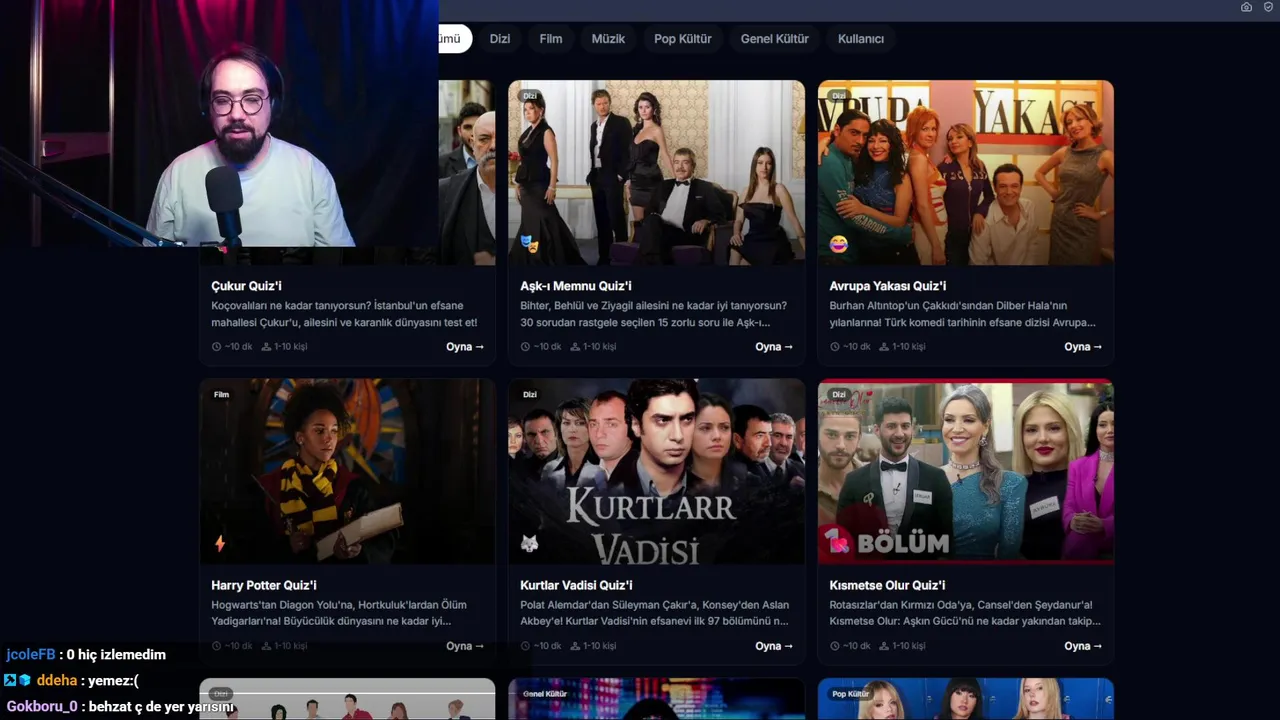Click the laughing emoji on Avrupa Yakası card
1280x720 pixels.
(838, 244)
